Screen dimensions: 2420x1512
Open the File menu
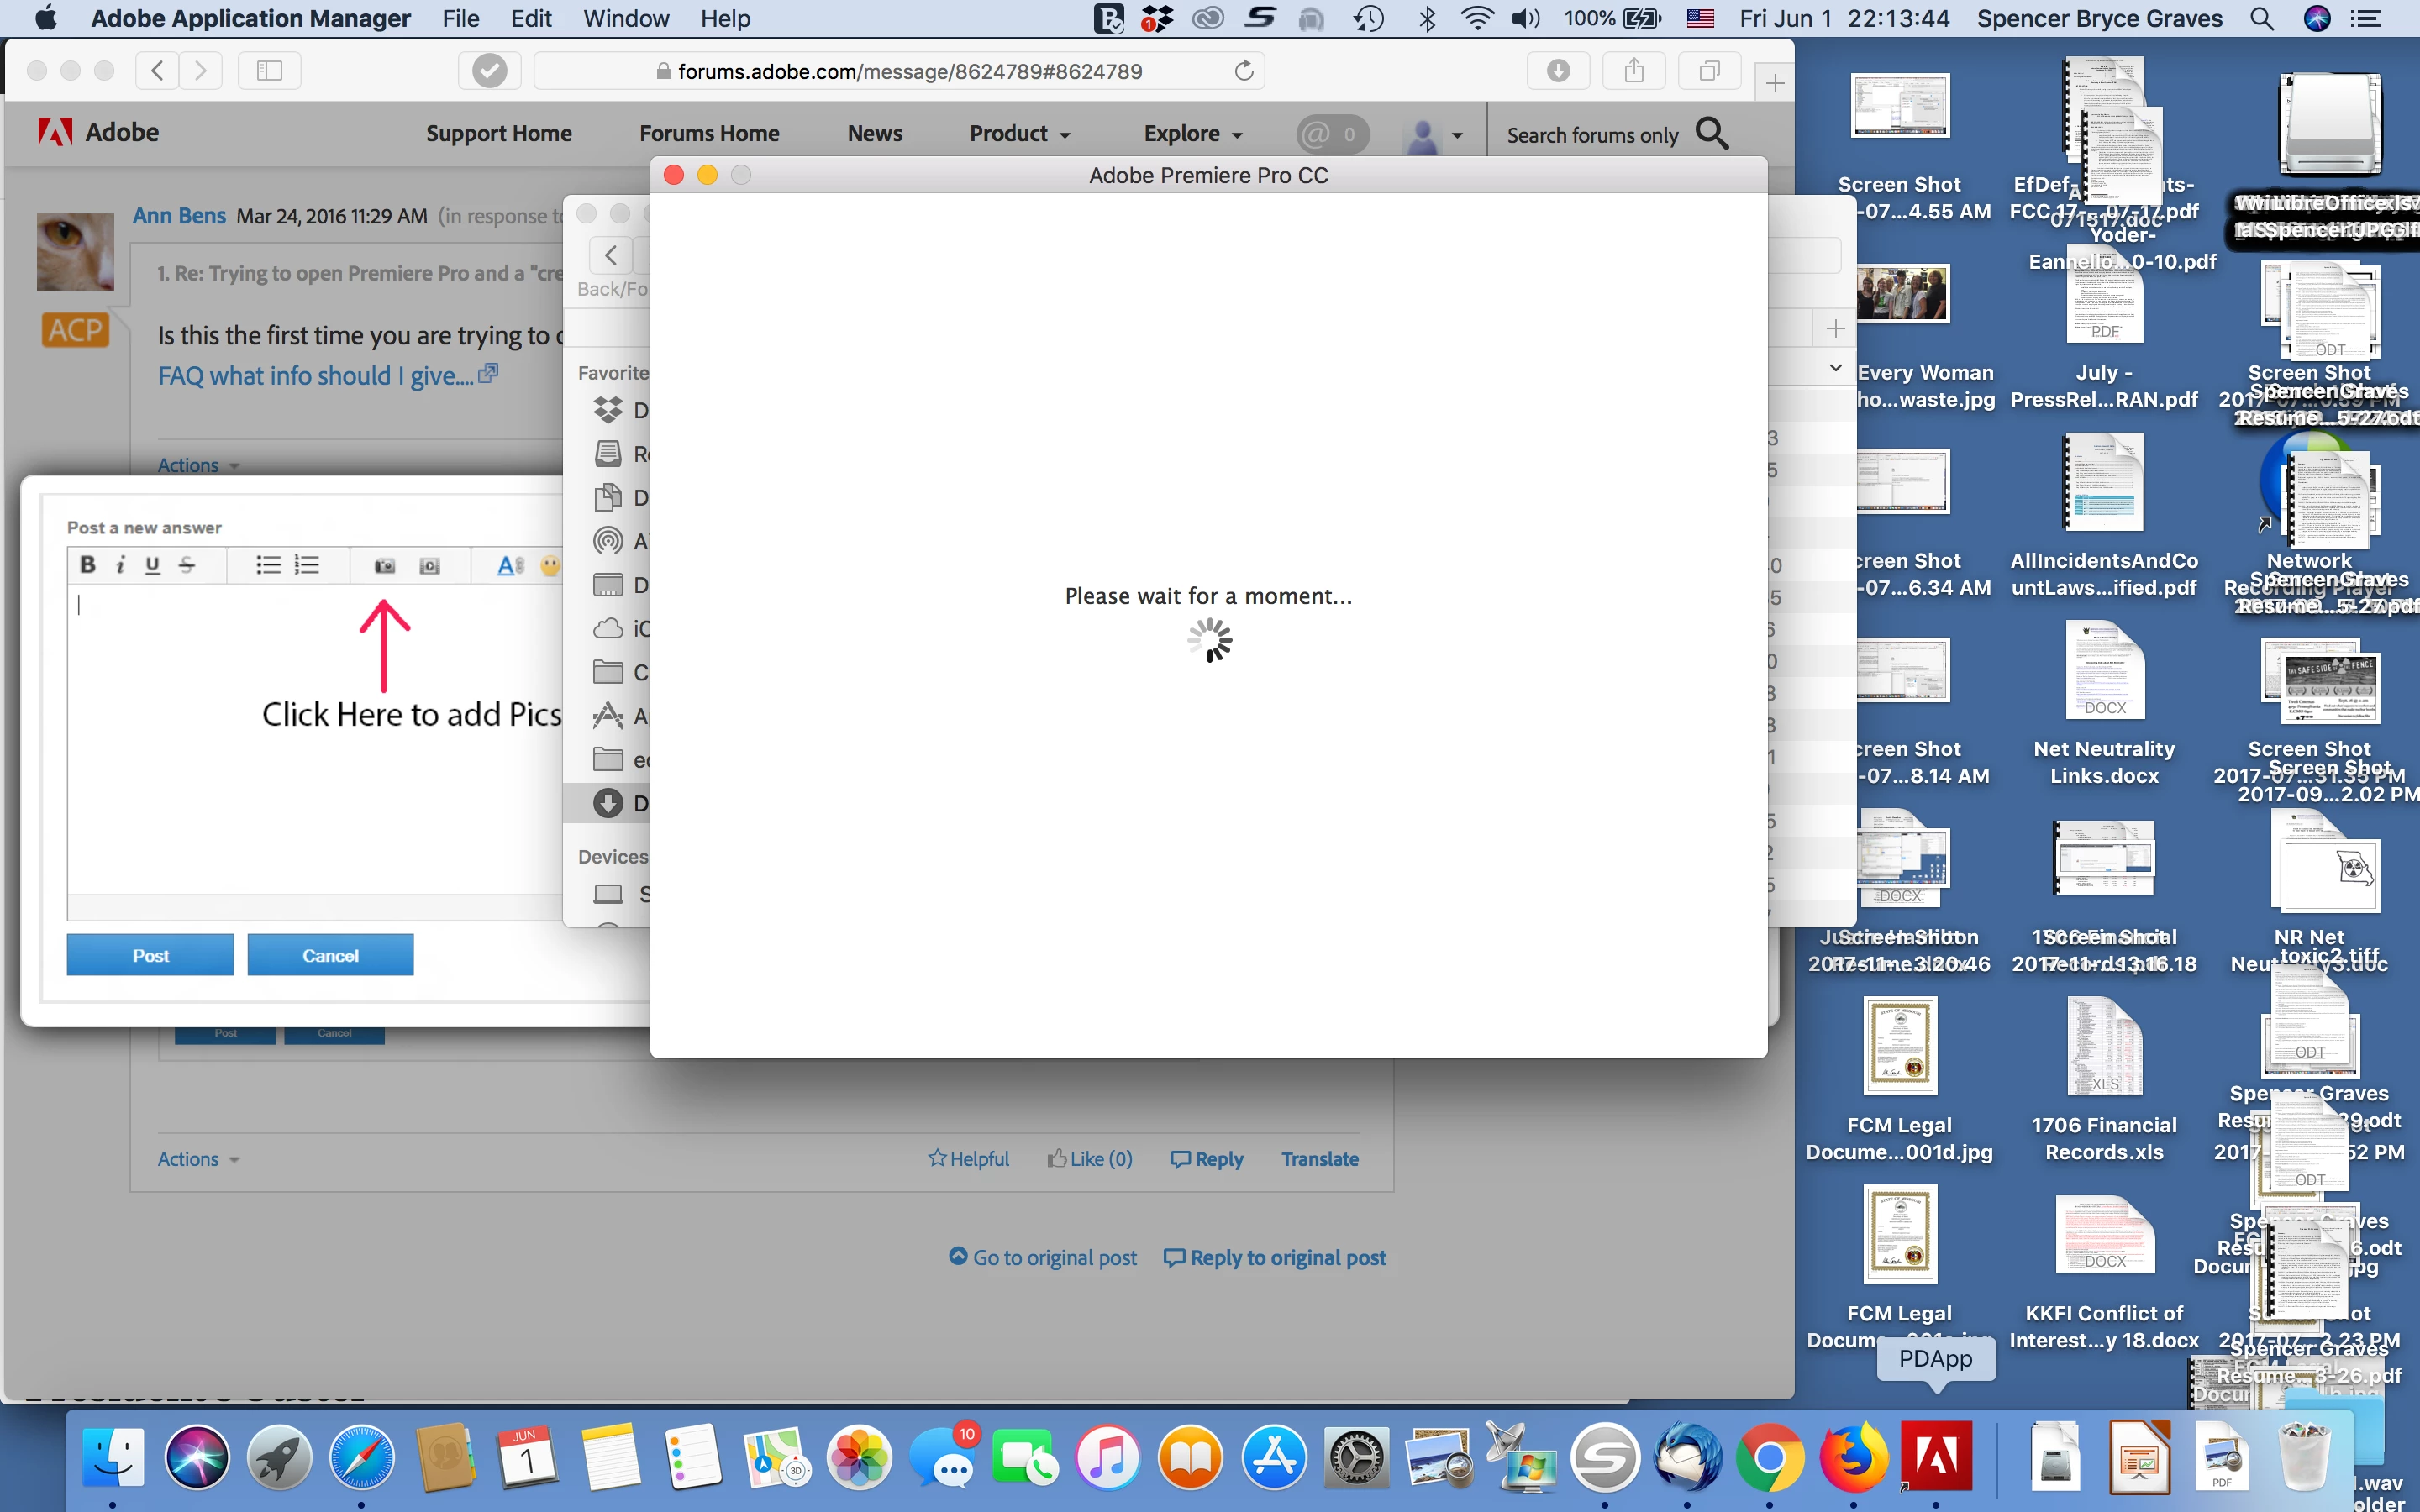[x=461, y=18]
